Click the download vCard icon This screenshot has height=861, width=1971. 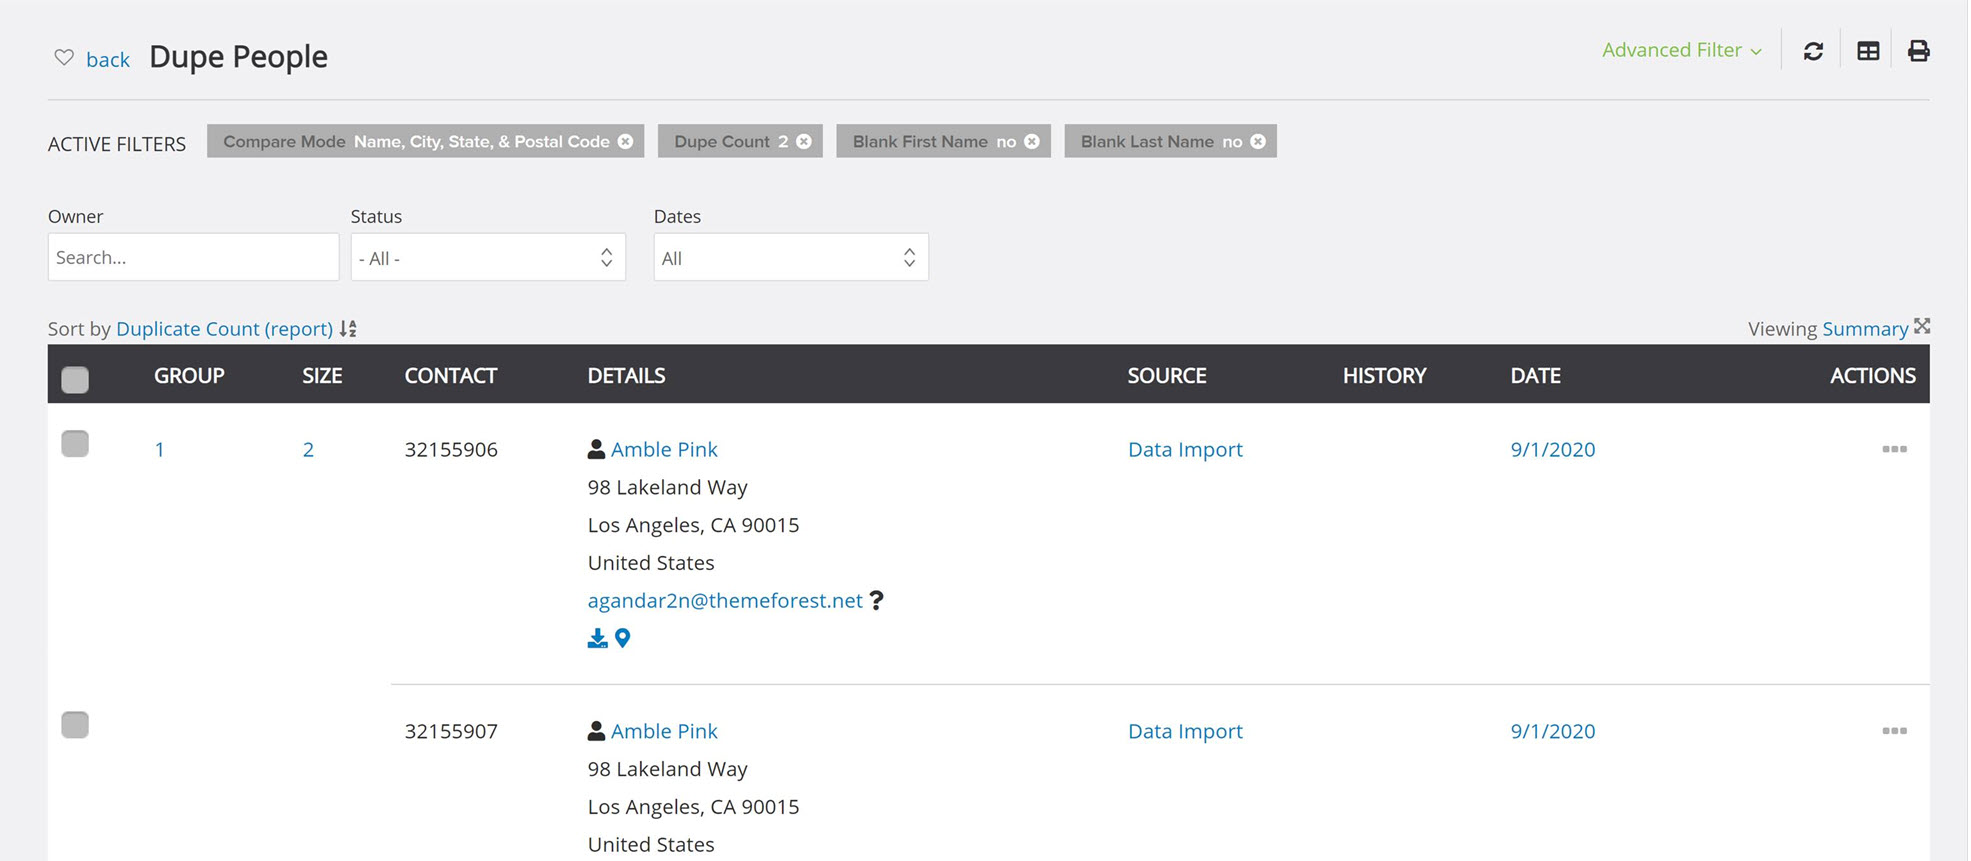click(597, 638)
